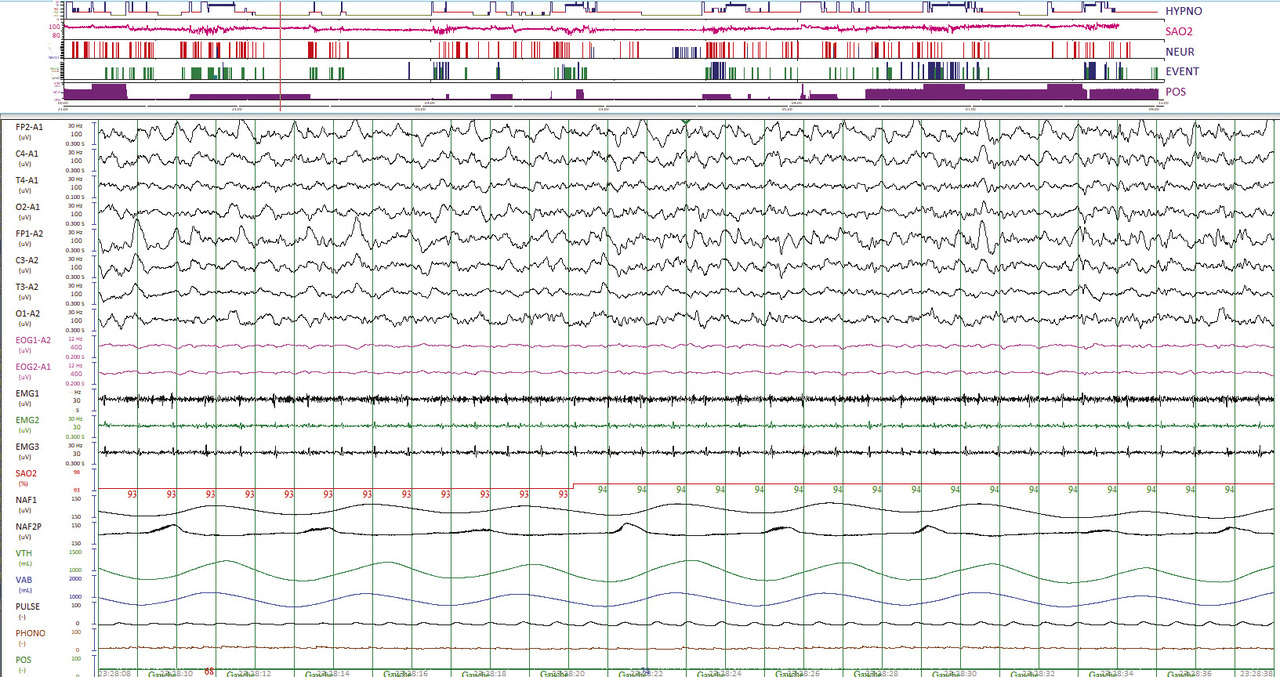Viewport: 1280px width, 677px height.
Task: Select the FP1-A2 channel label
Action: tap(29, 233)
